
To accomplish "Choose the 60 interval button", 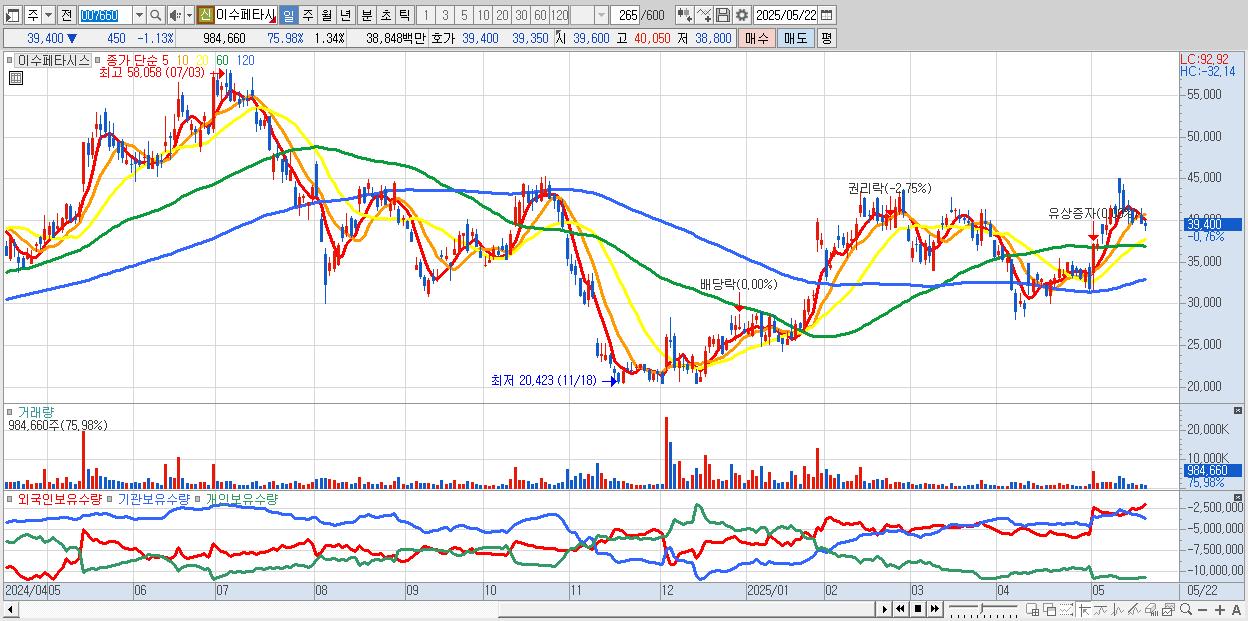I will coord(540,15).
